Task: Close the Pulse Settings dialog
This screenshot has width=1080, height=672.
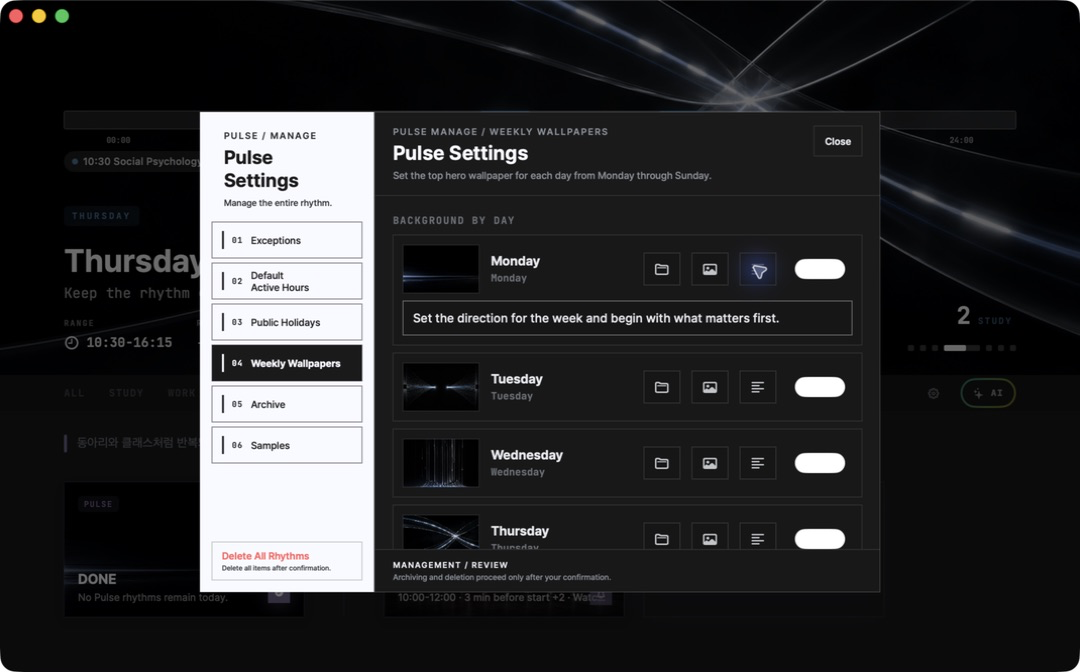Action: click(838, 141)
